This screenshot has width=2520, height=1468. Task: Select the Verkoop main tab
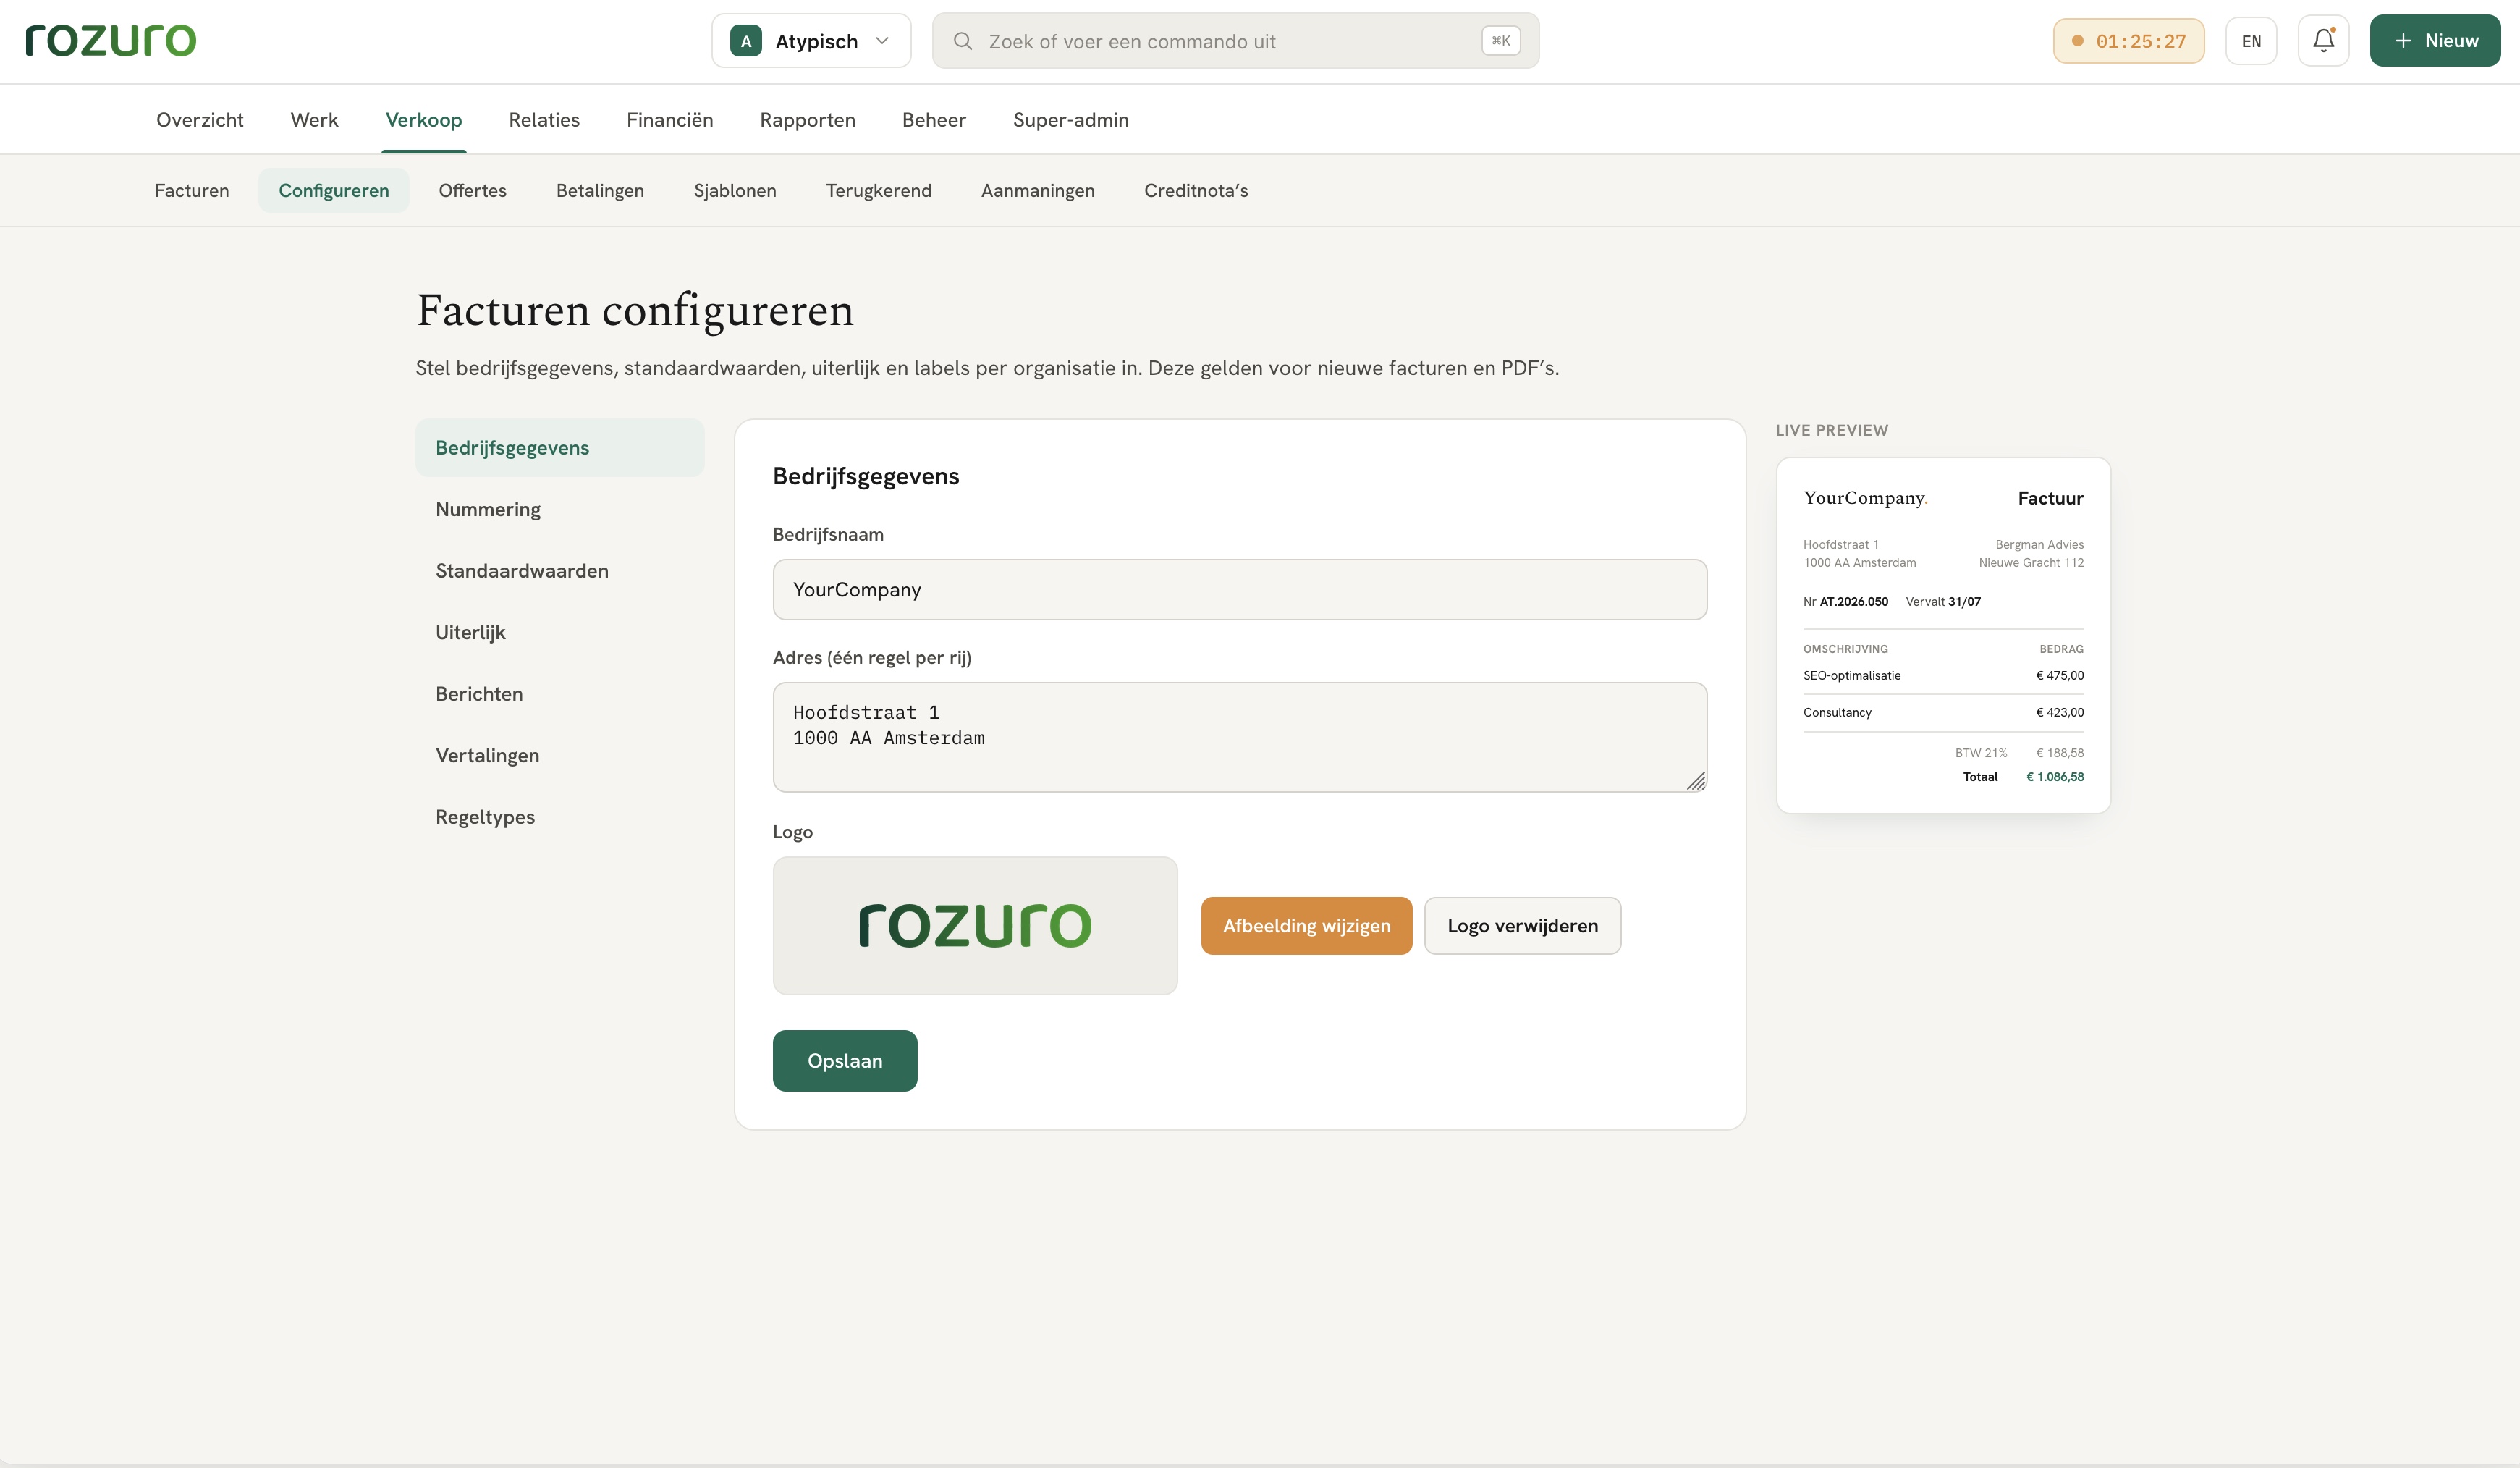coord(424,120)
